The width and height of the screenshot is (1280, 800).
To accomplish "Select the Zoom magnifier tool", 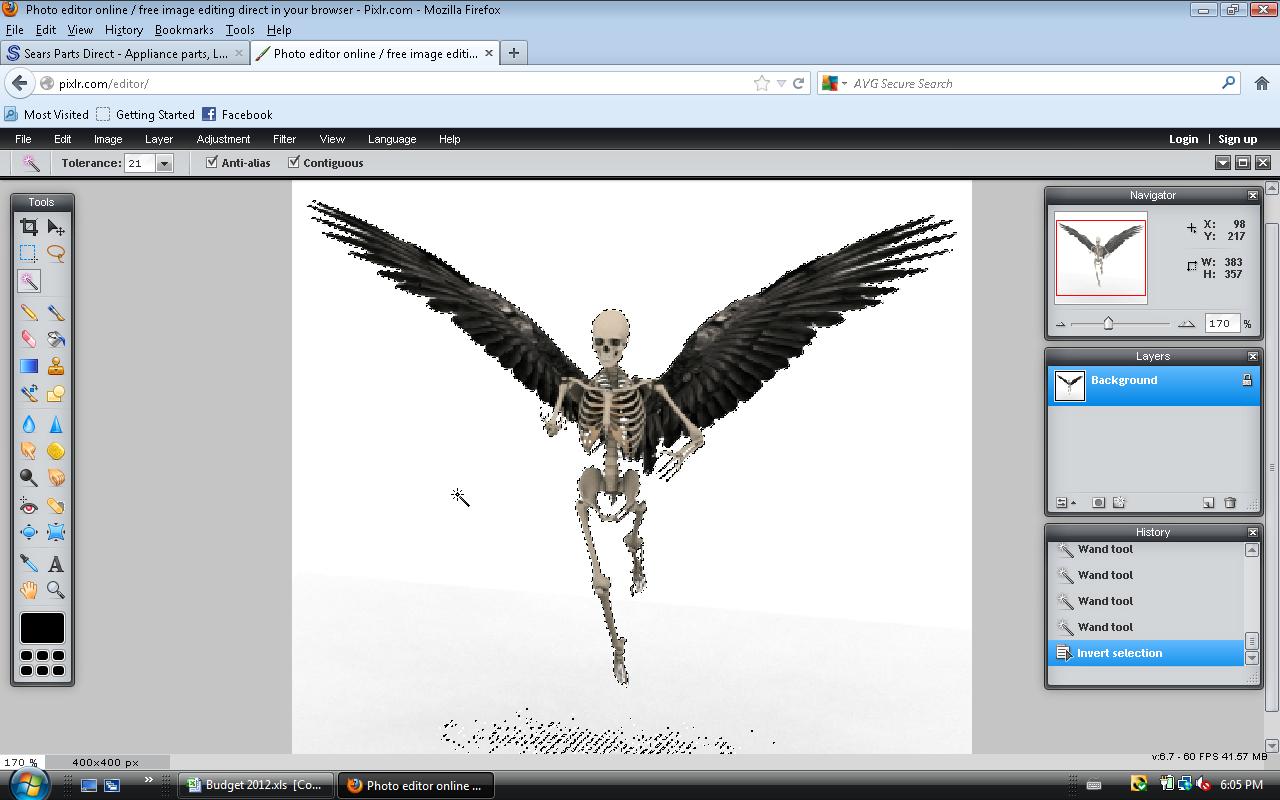I will tap(56, 591).
